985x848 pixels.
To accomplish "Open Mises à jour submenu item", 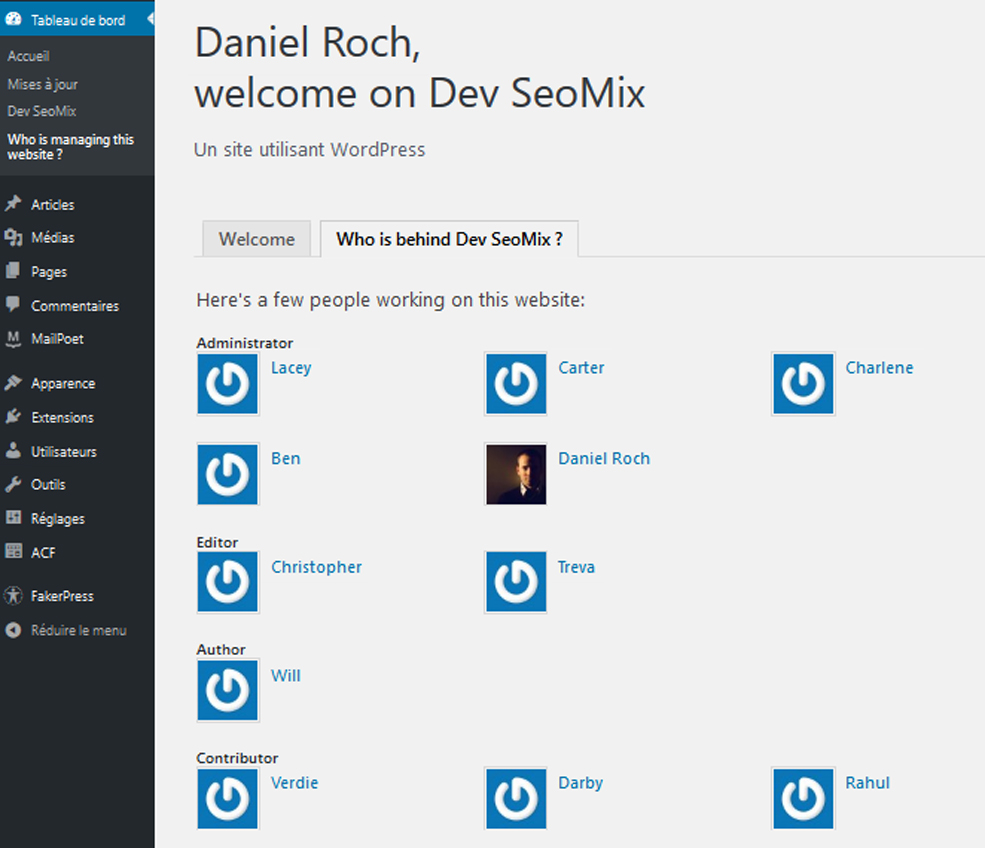I will coord(43,84).
